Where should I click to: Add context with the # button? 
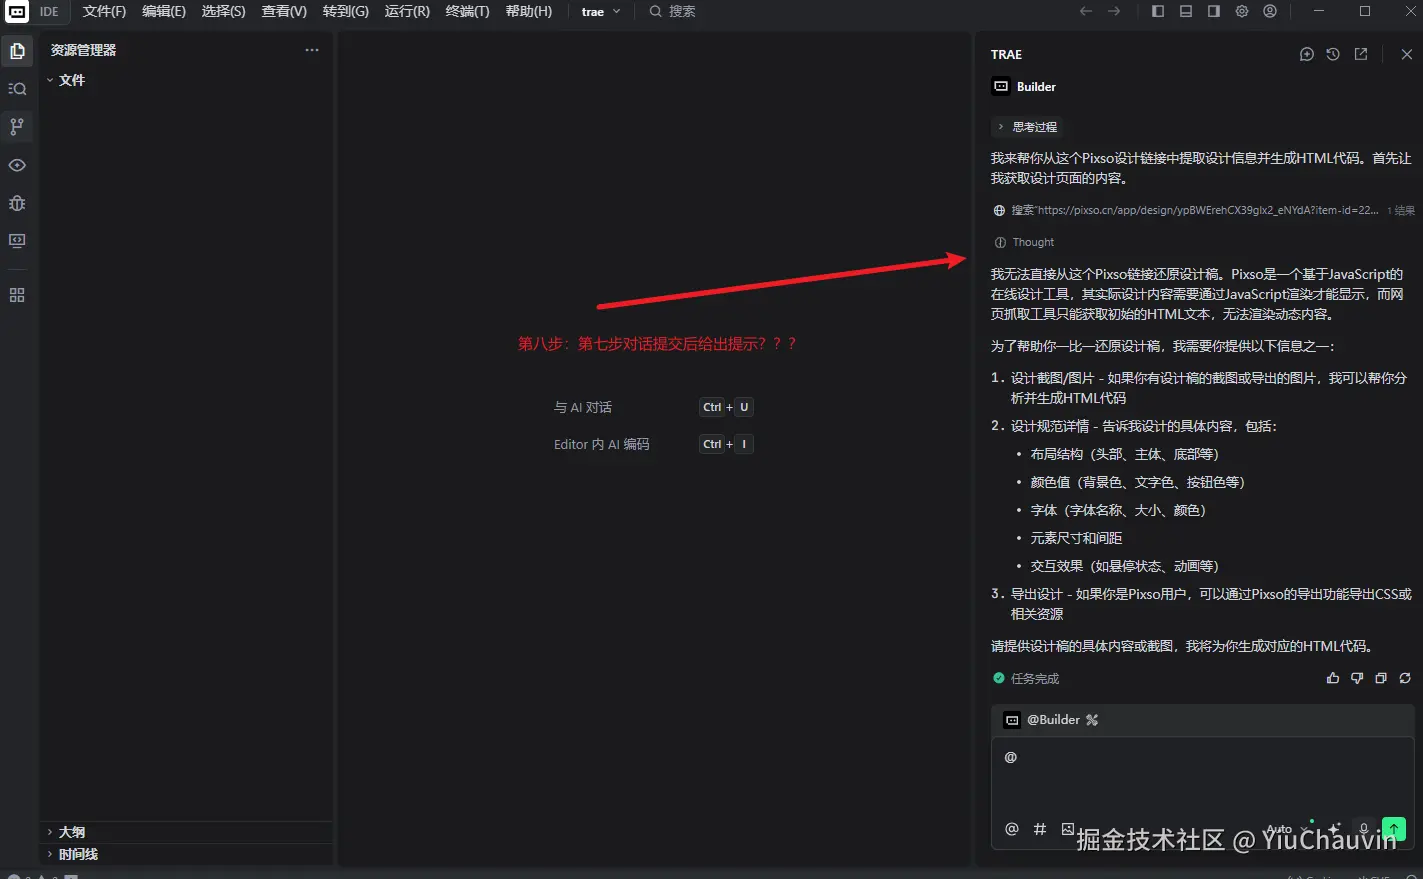point(1040,829)
